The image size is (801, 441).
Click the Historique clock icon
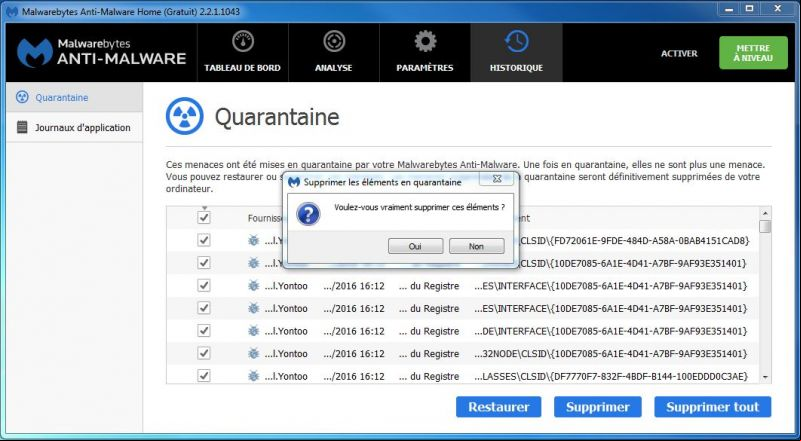[x=516, y=42]
